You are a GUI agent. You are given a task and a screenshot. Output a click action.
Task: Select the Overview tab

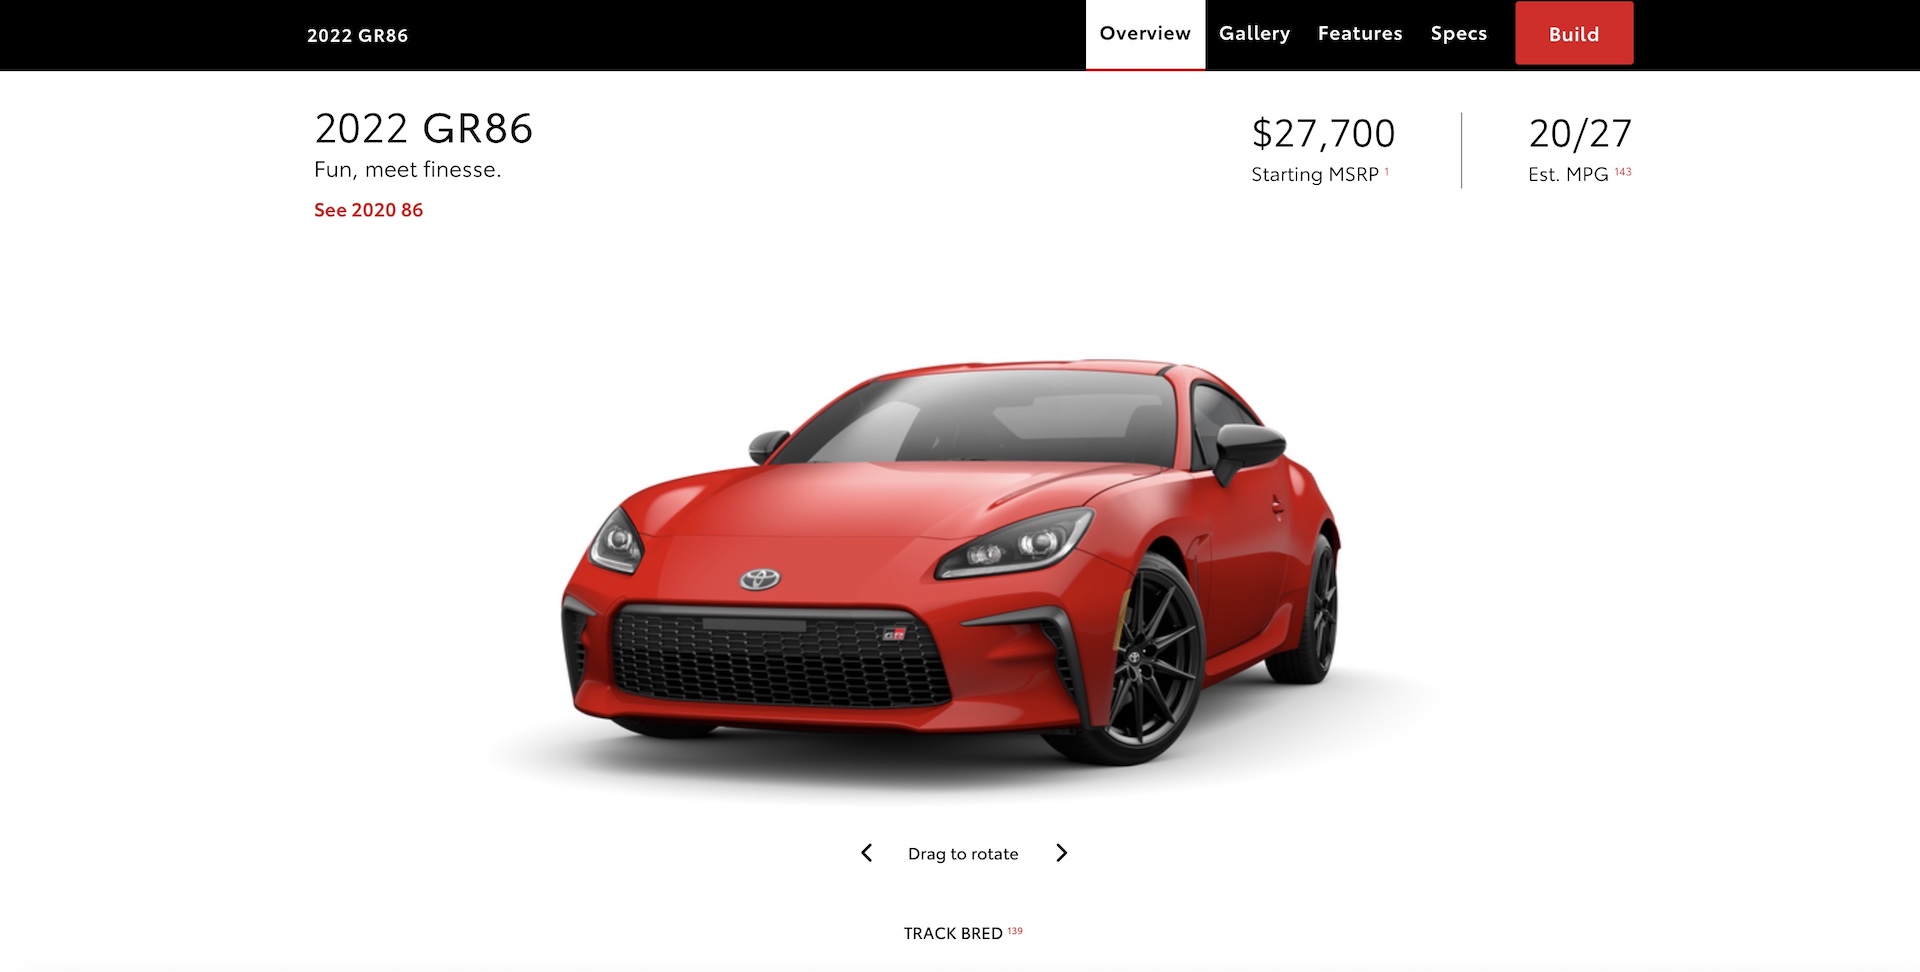pos(1145,34)
